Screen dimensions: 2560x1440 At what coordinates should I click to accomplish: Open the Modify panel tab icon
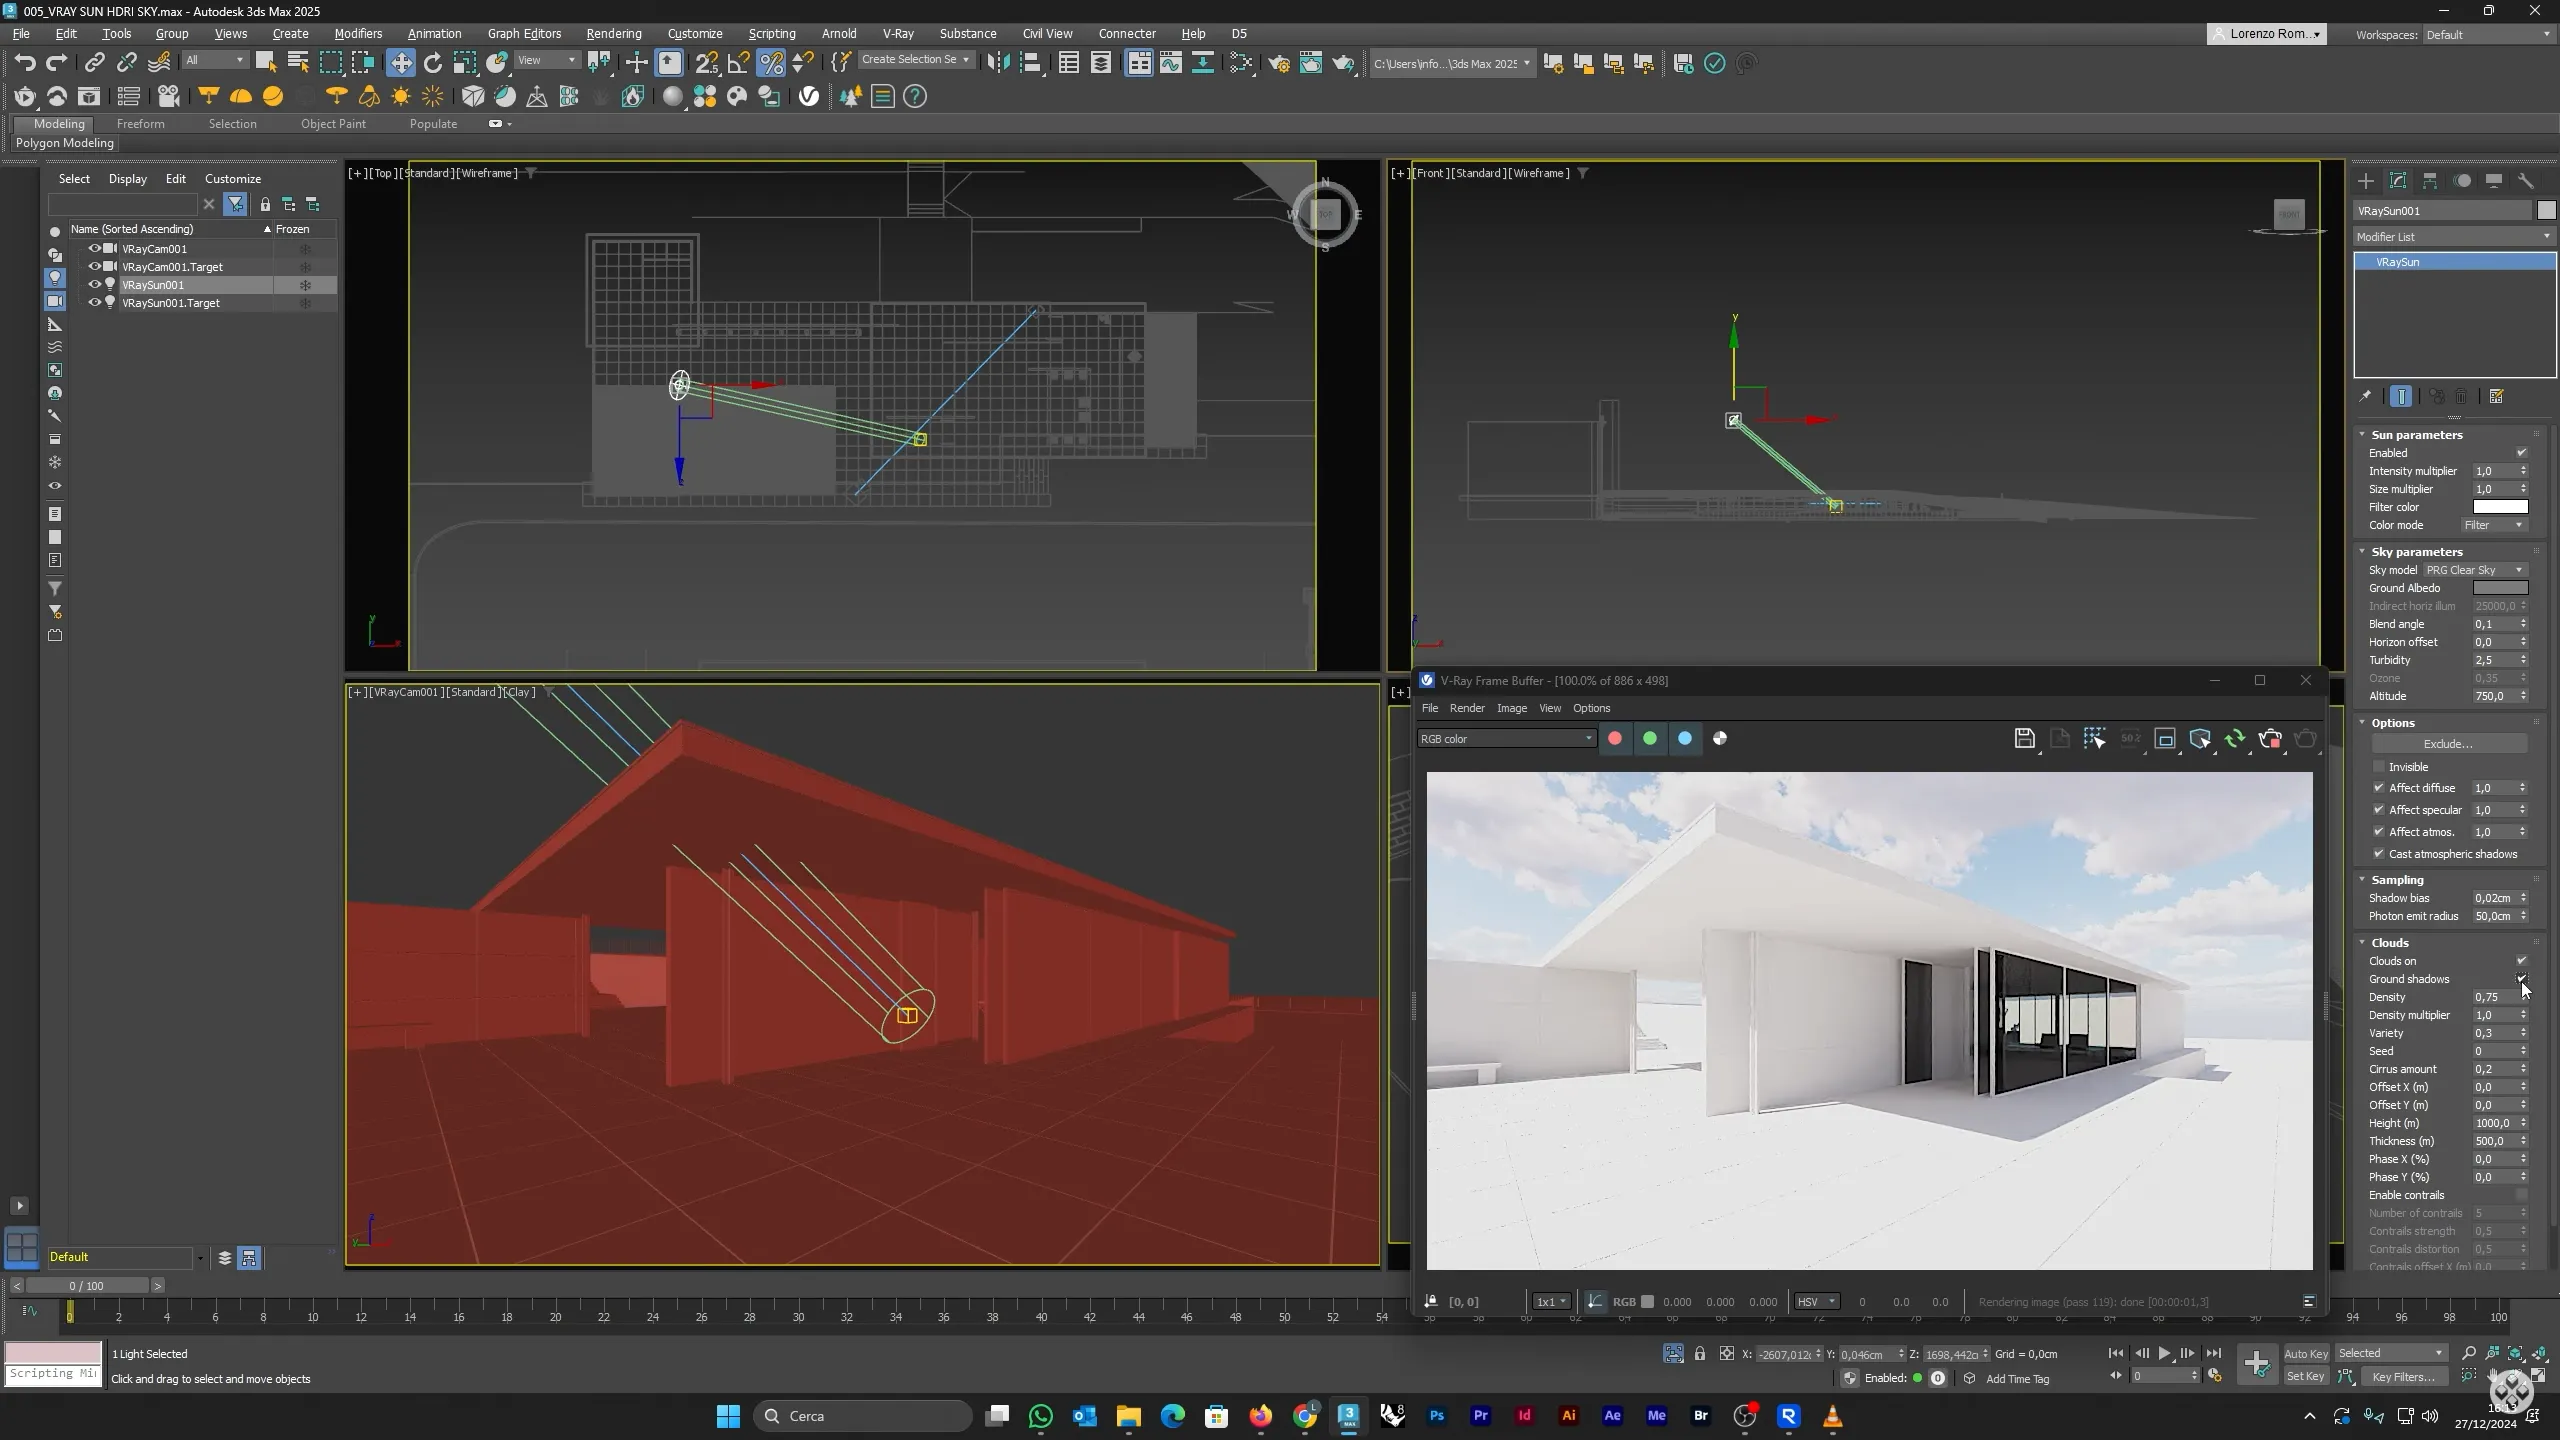pos(2398,181)
